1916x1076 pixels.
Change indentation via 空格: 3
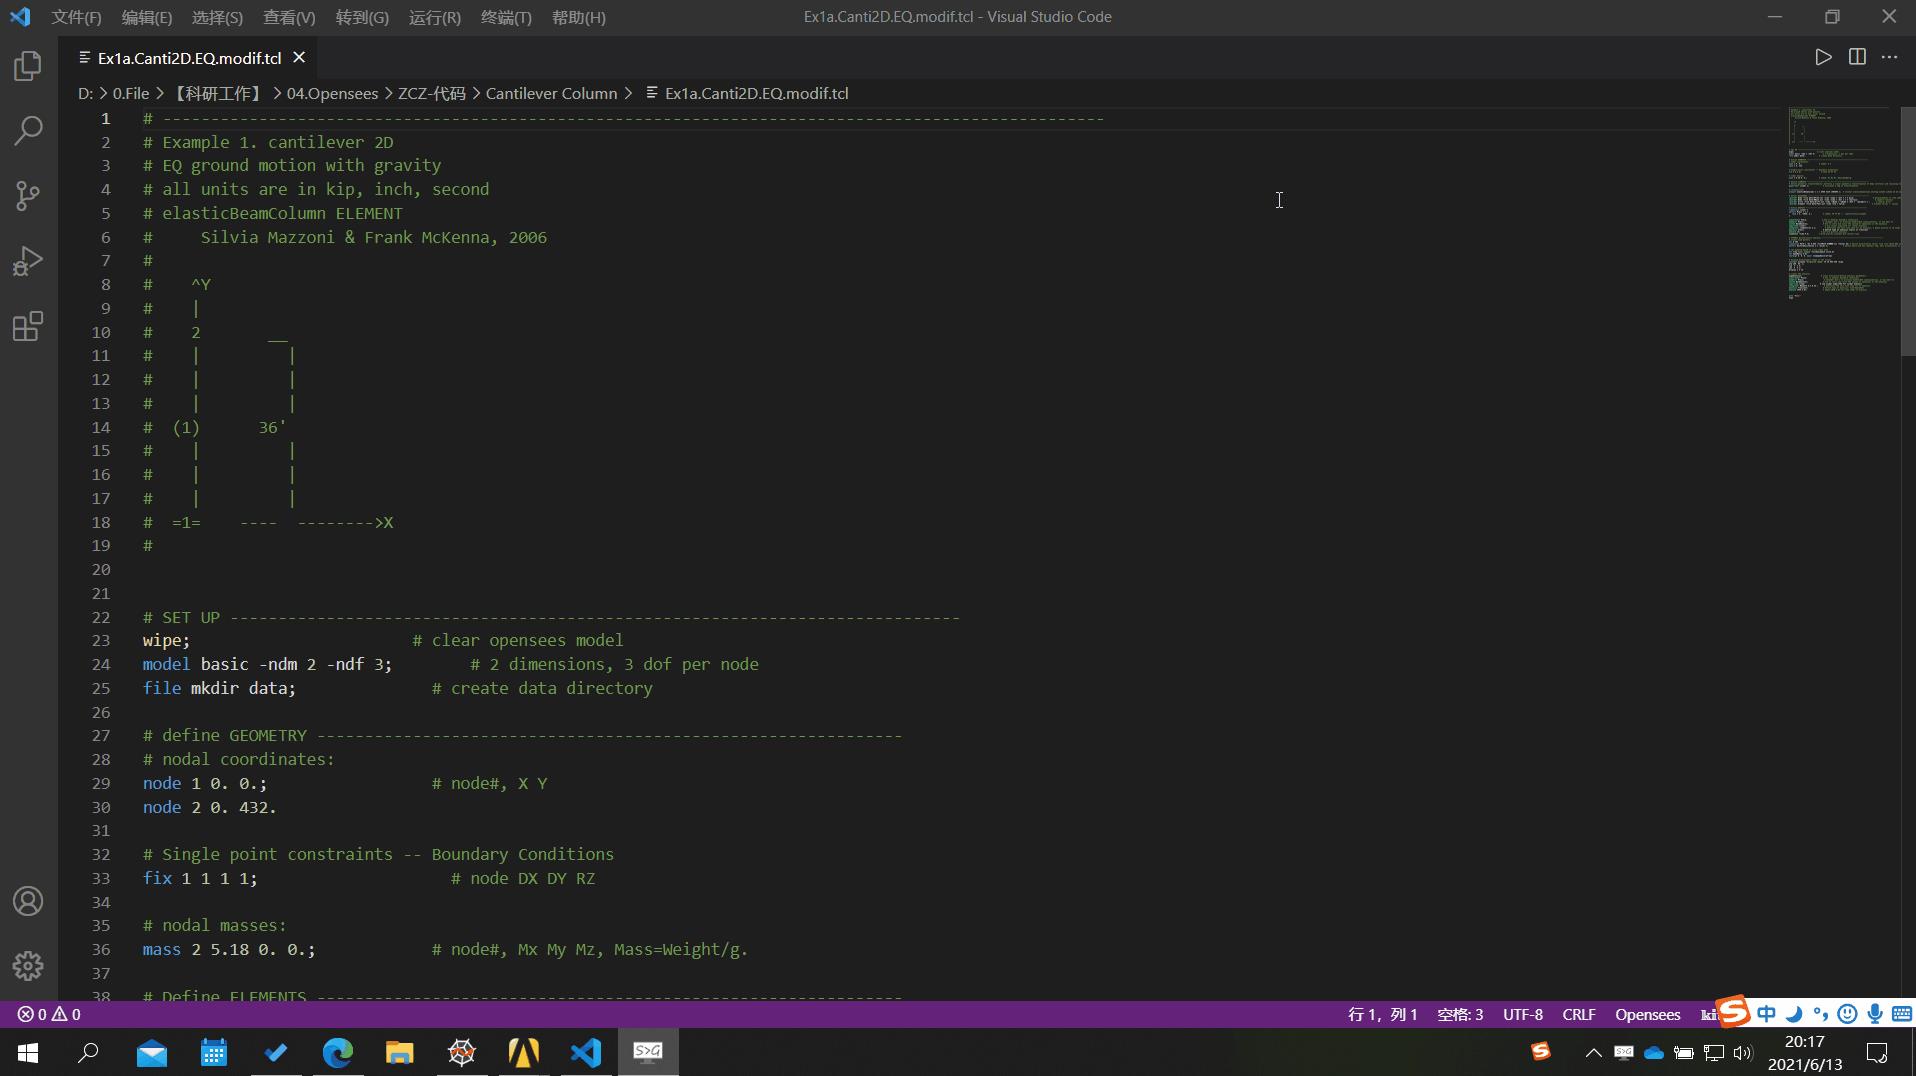(1460, 1014)
